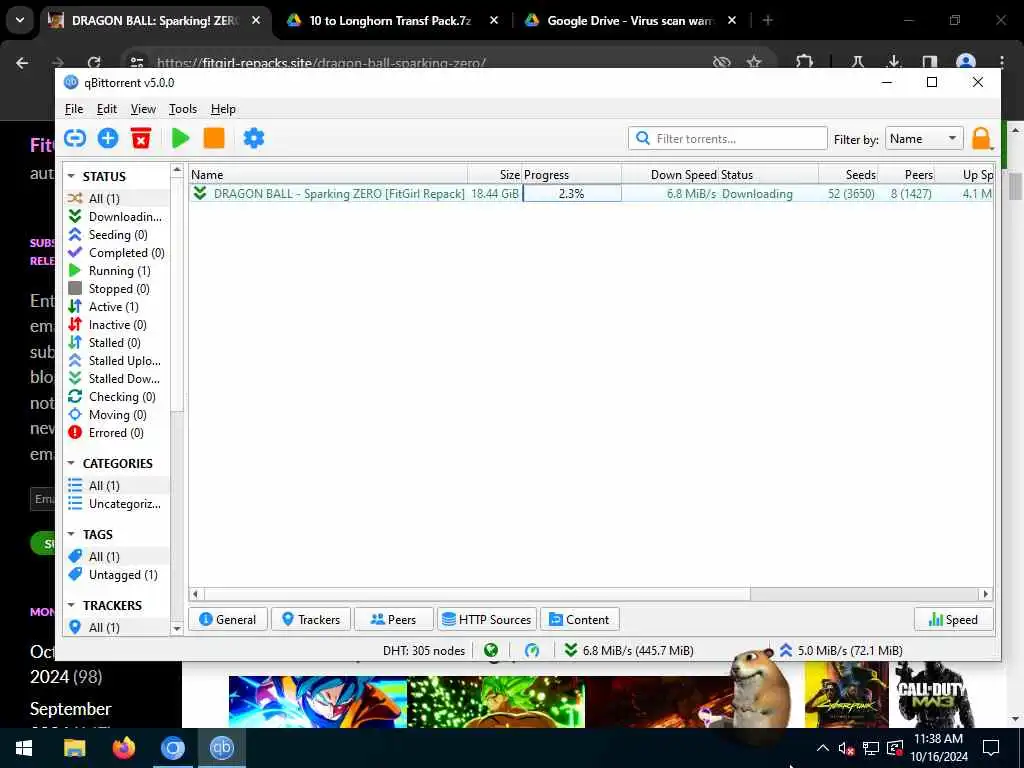
Task: Click the horizontal scrollbar right arrow
Action: click(x=986, y=594)
